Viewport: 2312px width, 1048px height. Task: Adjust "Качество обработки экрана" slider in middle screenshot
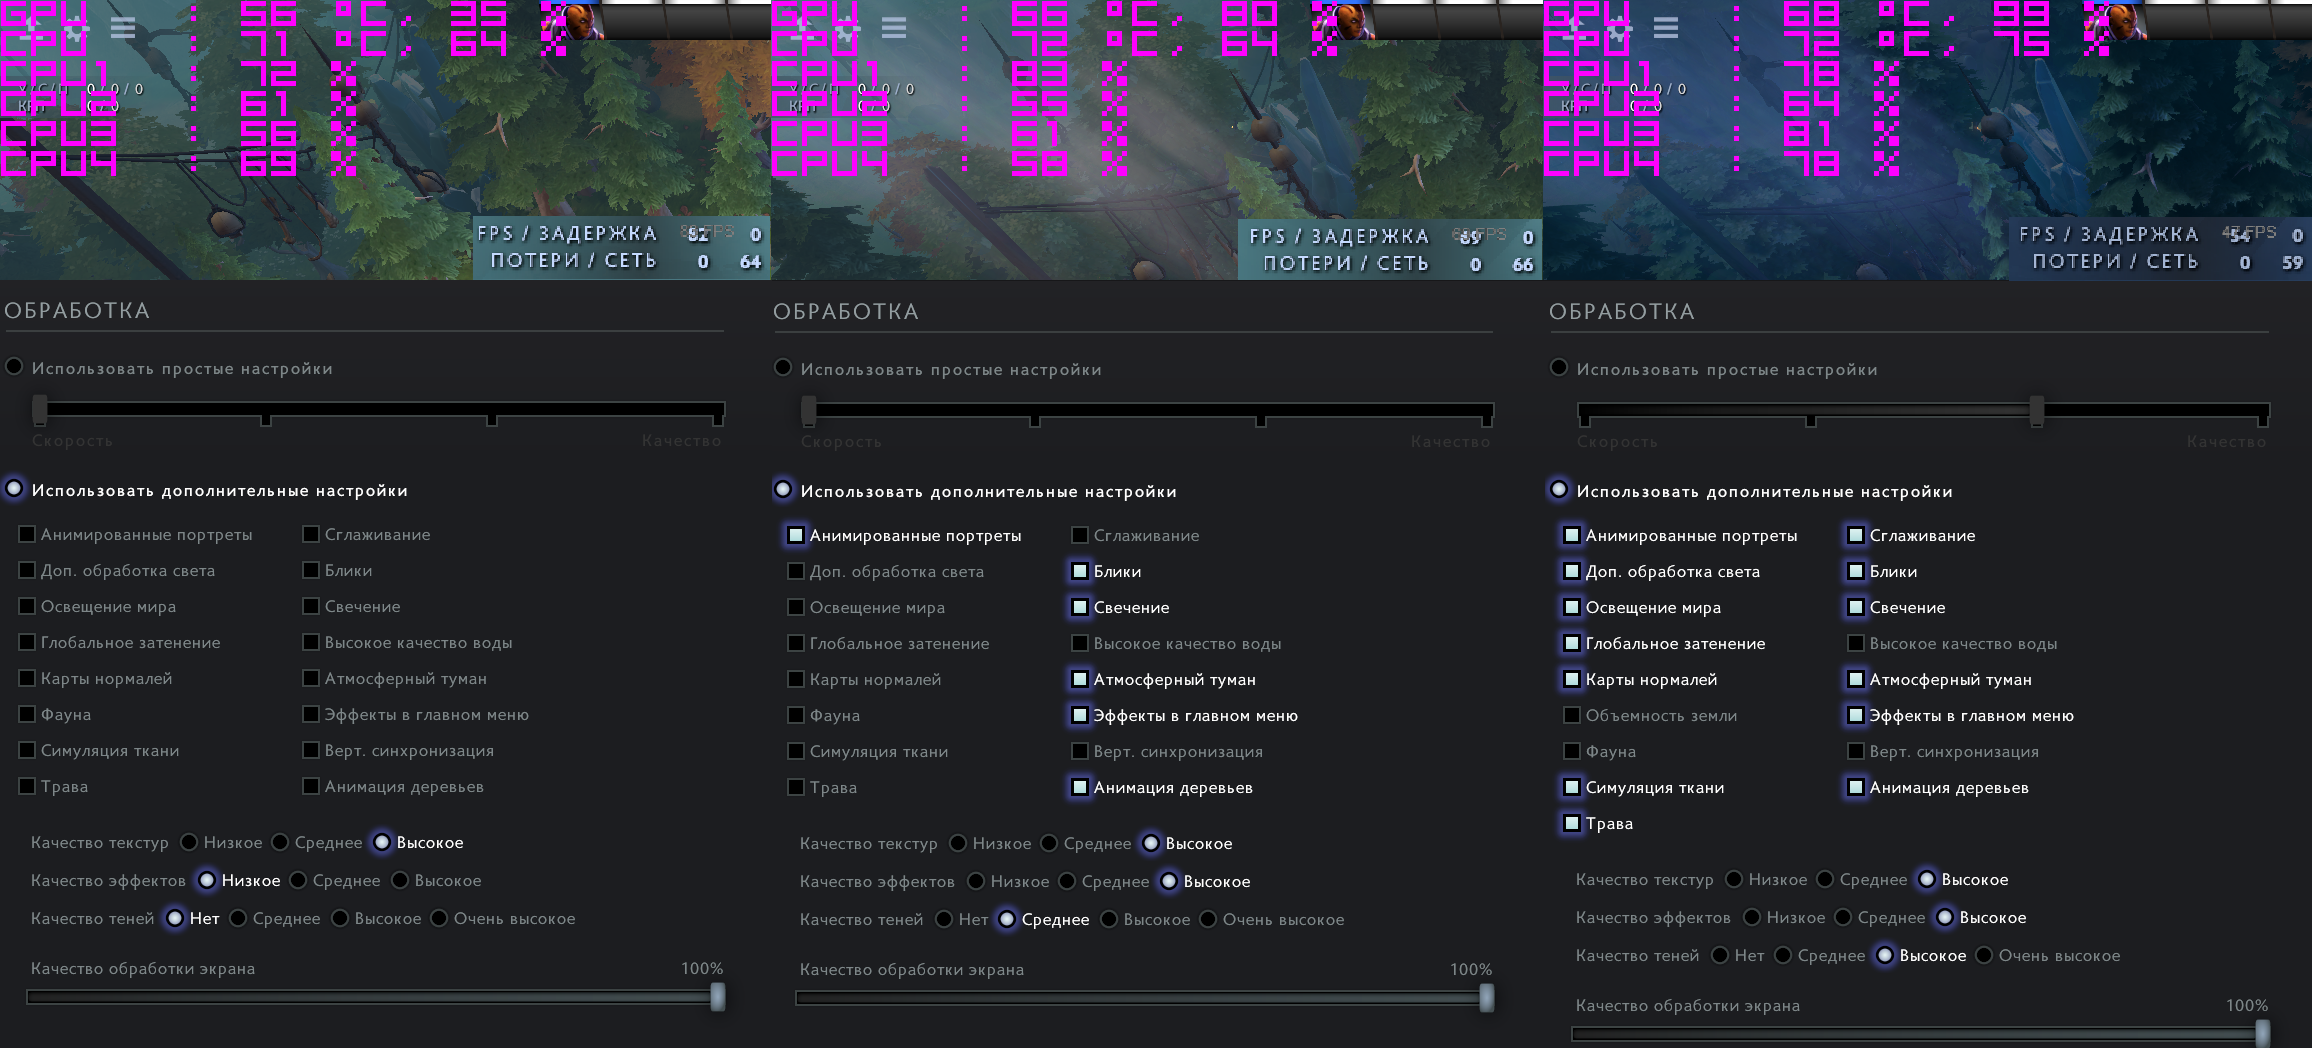1144,998
